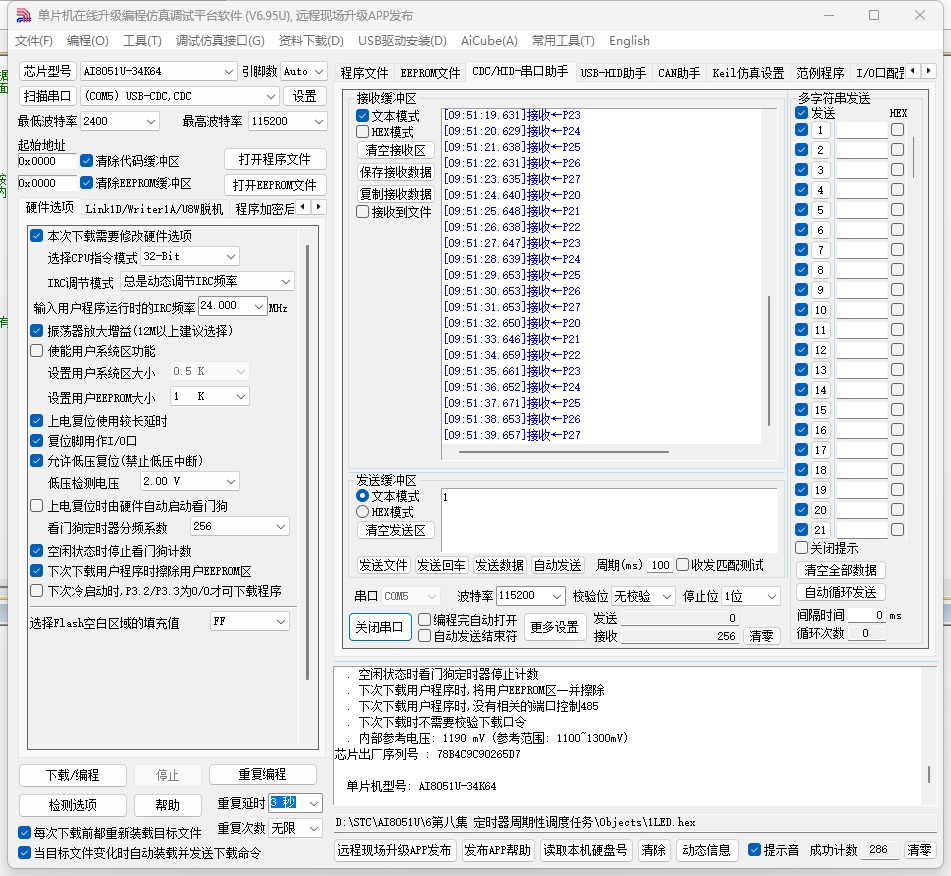This screenshot has height=876, width=951.
Task: Switch to the 程序文件 tab
Action: (x=364, y=73)
